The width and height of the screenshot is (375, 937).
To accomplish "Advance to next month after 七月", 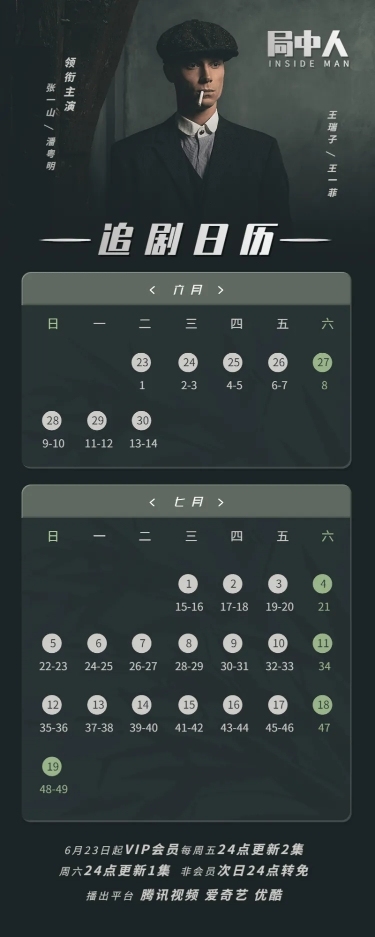I will point(220,503).
